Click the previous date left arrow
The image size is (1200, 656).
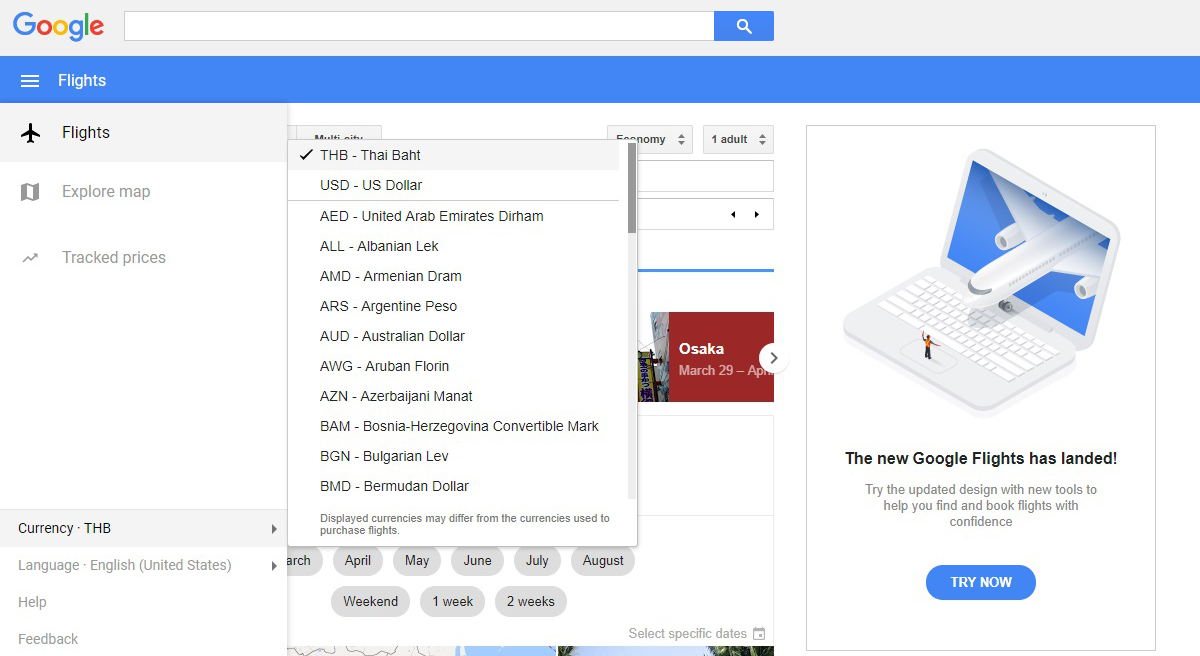pos(733,215)
